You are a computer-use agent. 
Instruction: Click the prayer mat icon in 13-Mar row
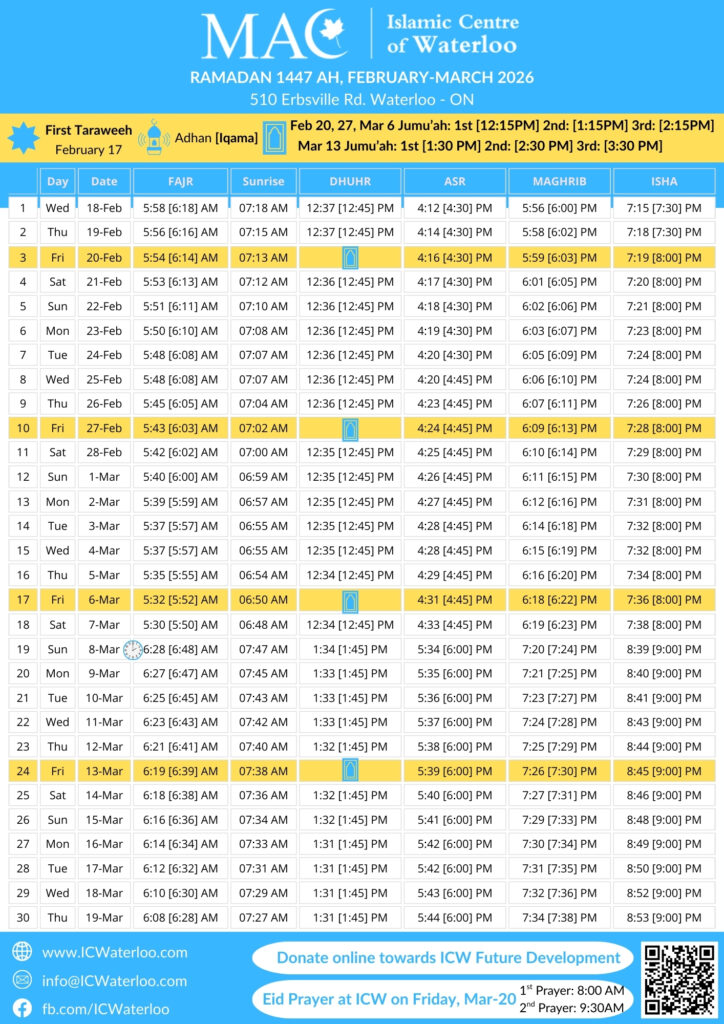tap(350, 771)
